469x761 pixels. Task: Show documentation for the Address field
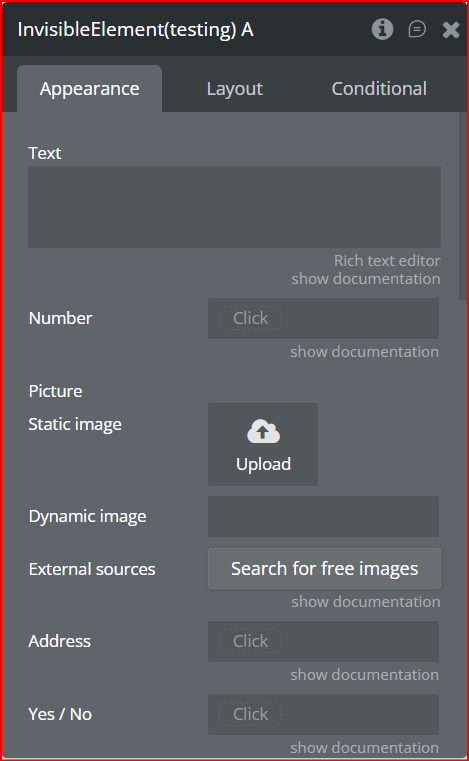click(364, 675)
